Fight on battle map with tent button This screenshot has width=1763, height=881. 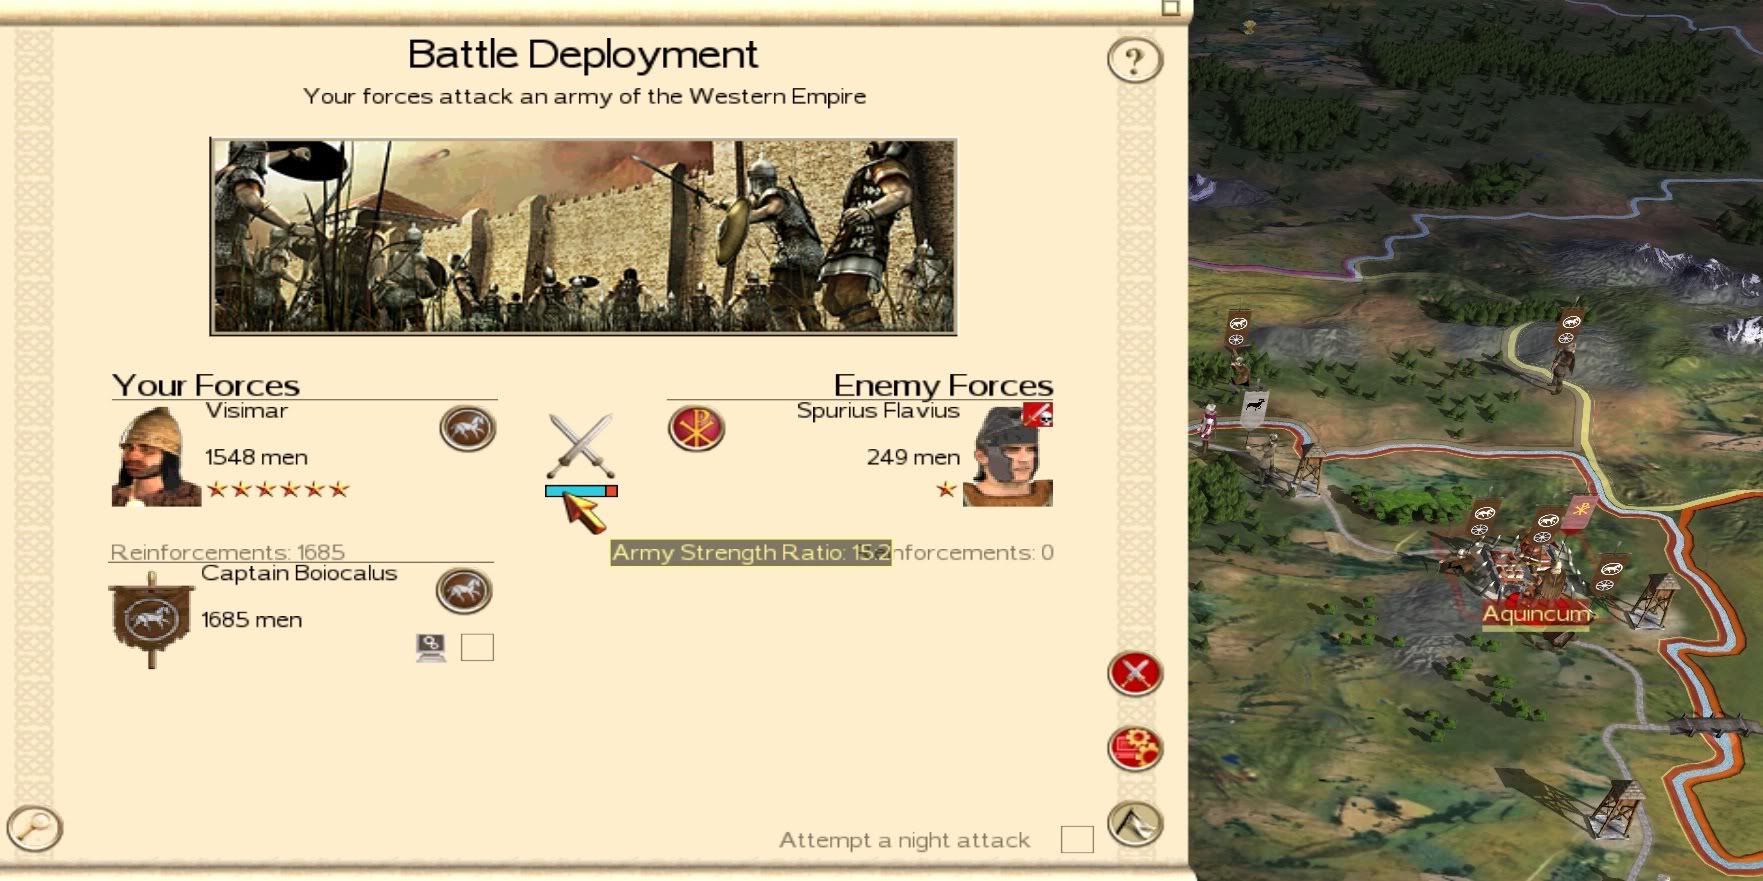pos(1135,824)
